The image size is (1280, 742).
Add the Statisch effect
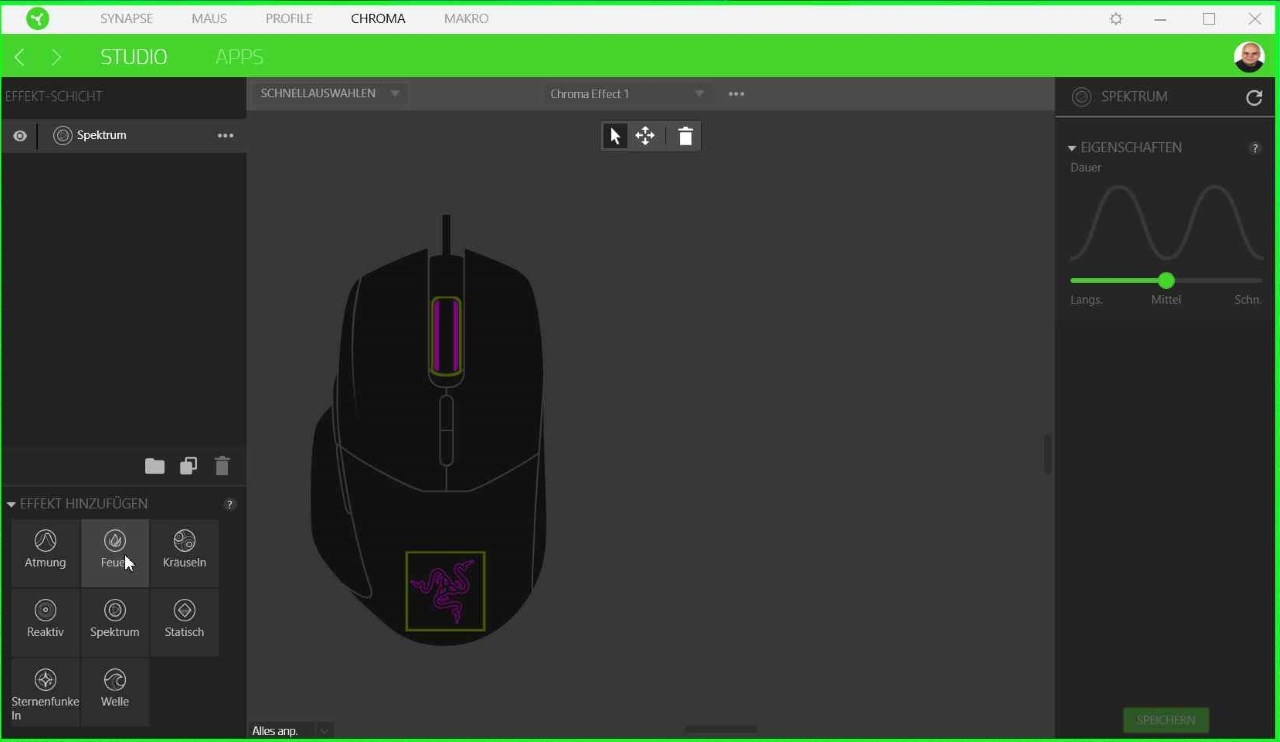pos(184,622)
